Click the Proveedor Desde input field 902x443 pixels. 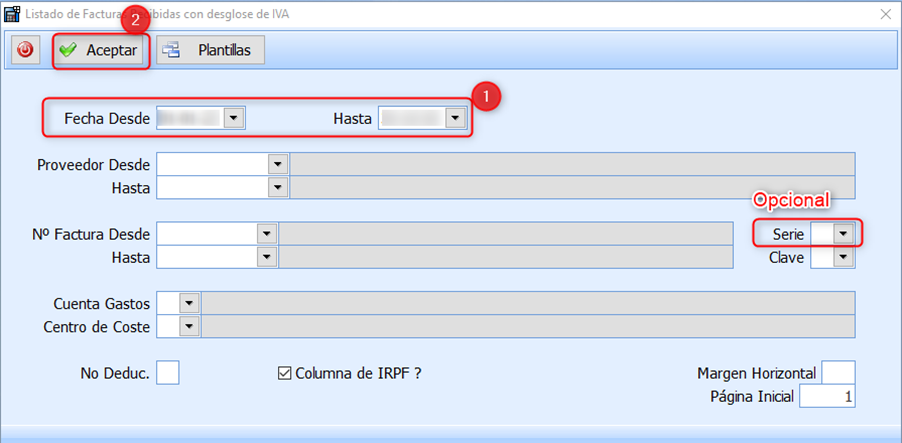pyautogui.click(x=212, y=164)
